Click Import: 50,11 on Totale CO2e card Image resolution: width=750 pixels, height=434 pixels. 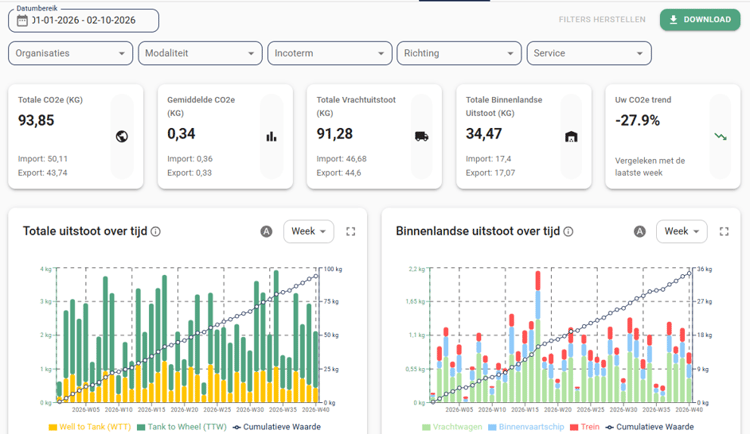coord(43,159)
